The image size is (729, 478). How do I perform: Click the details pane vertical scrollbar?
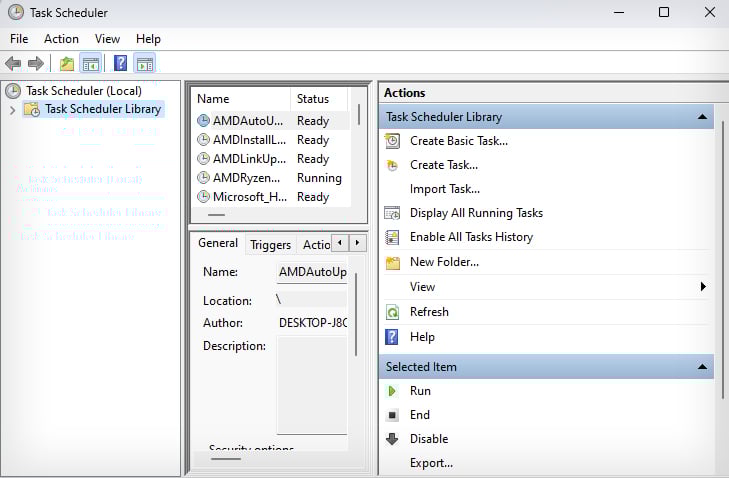pyautogui.click(x=356, y=316)
